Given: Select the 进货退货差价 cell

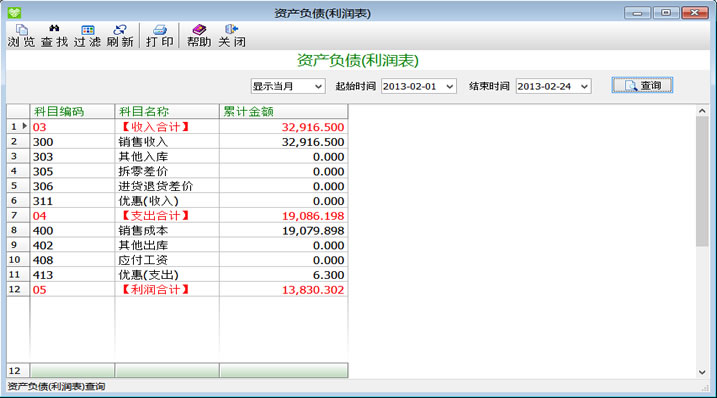Looking at the screenshot, I should (167, 186).
